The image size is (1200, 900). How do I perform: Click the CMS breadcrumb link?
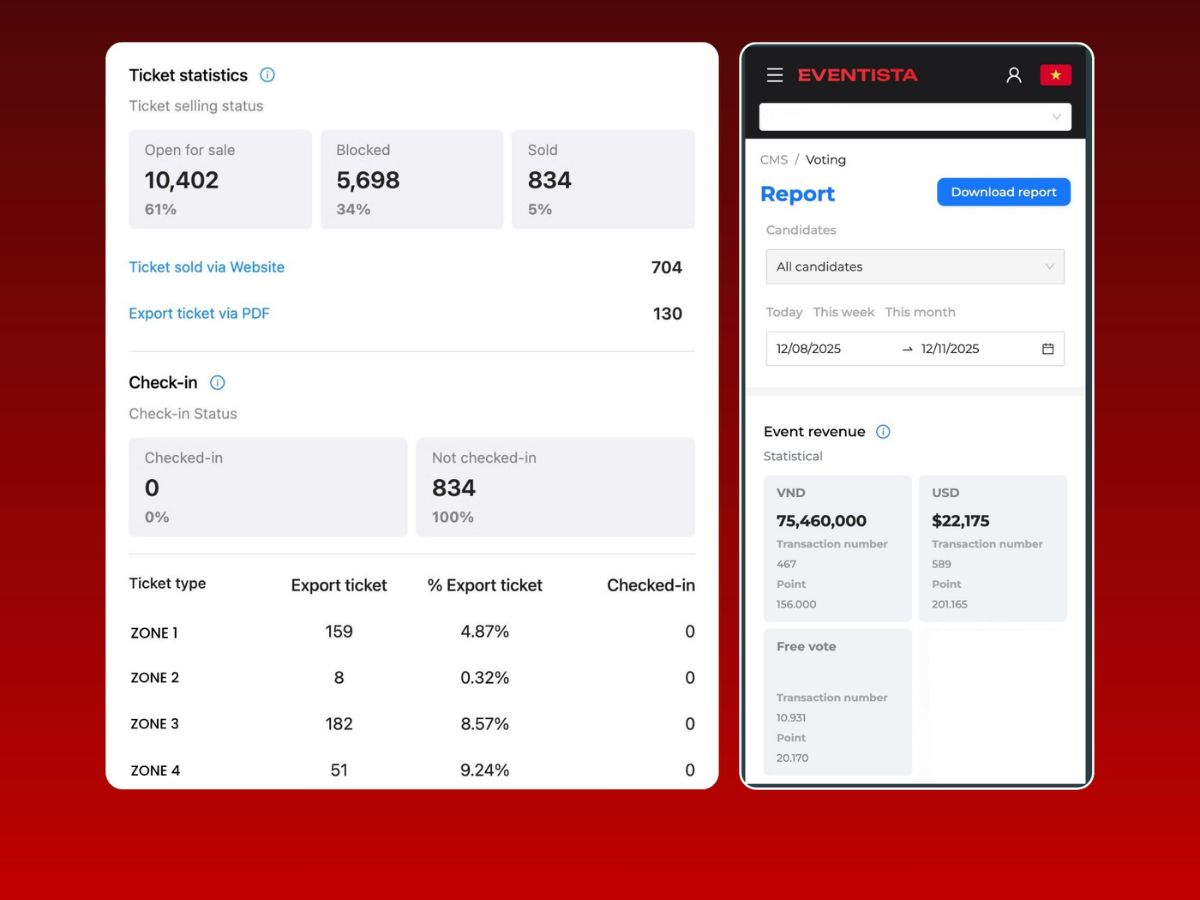tap(773, 160)
